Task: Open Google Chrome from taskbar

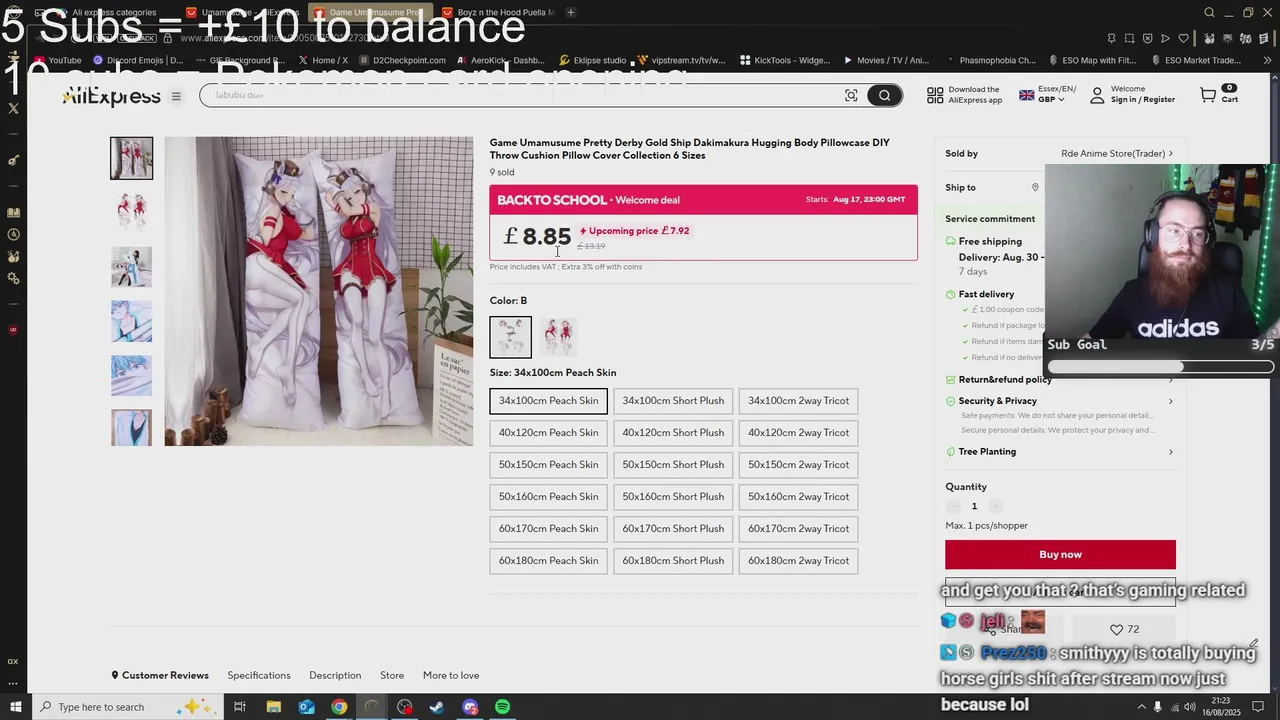Action: click(x=339, y=707)
